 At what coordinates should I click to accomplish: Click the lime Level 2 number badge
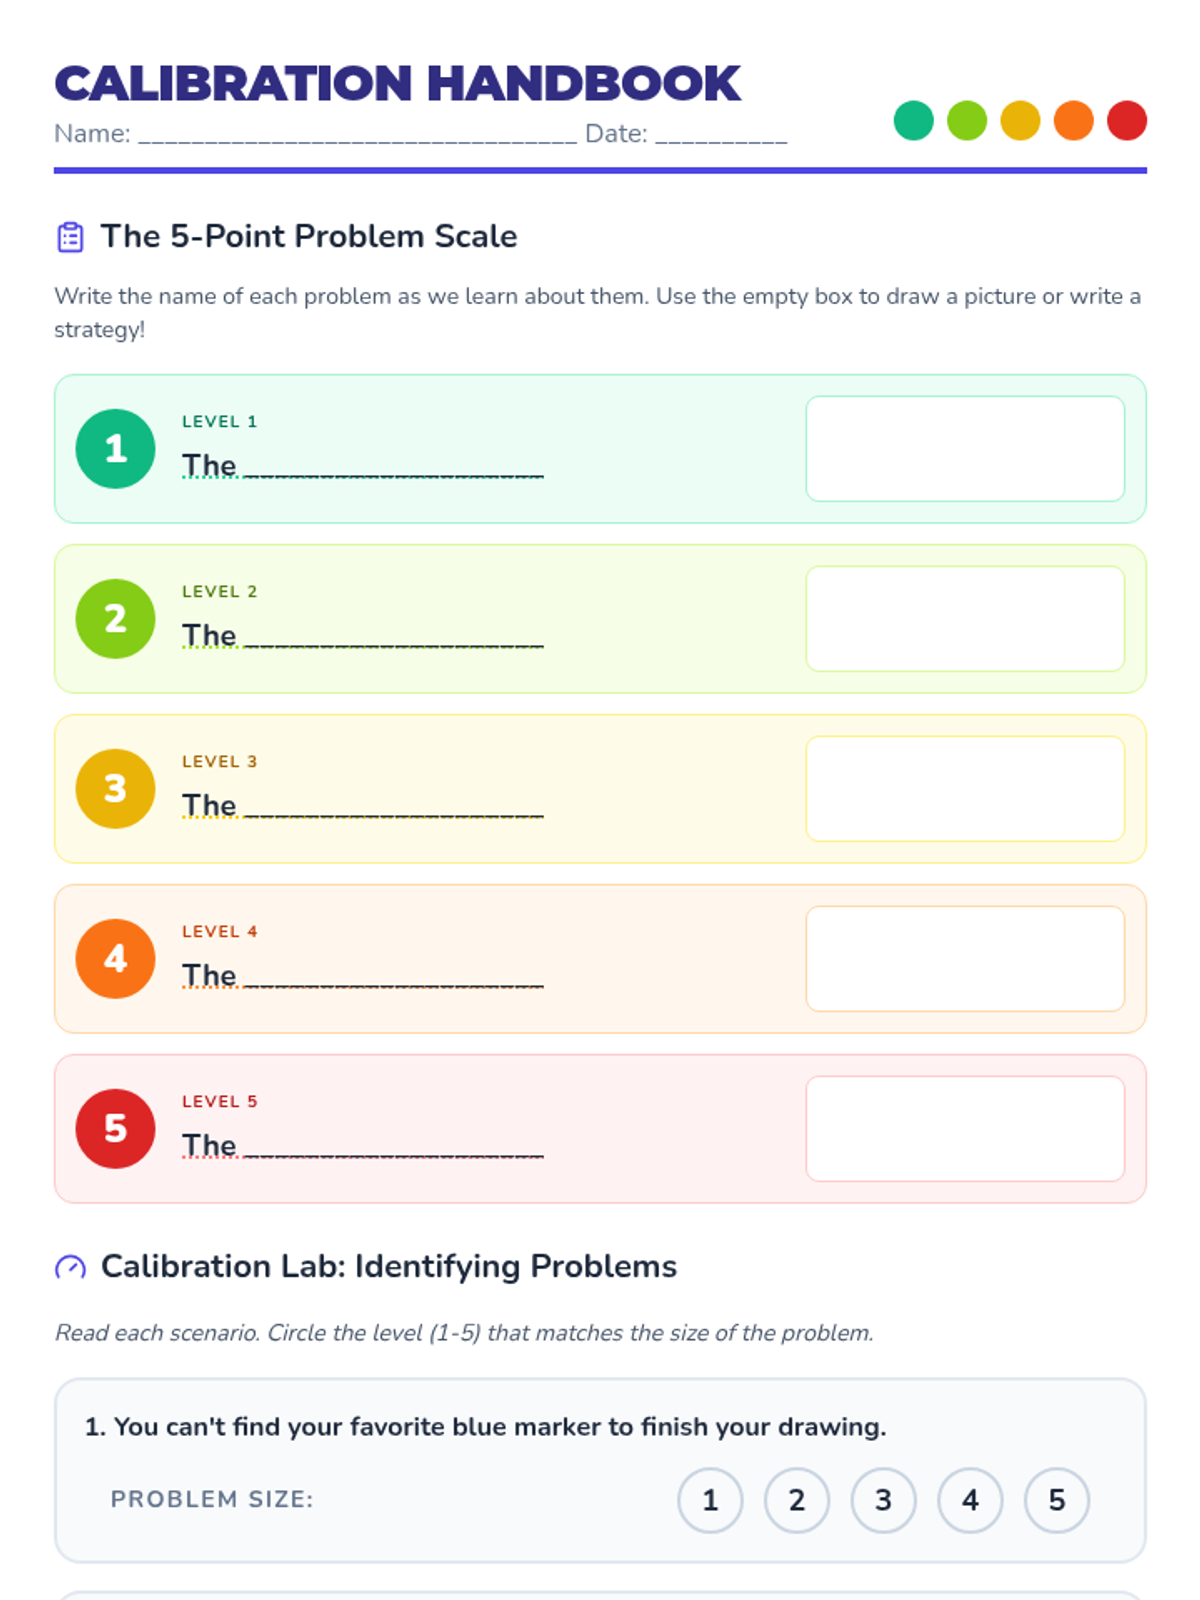click(115, 619)
